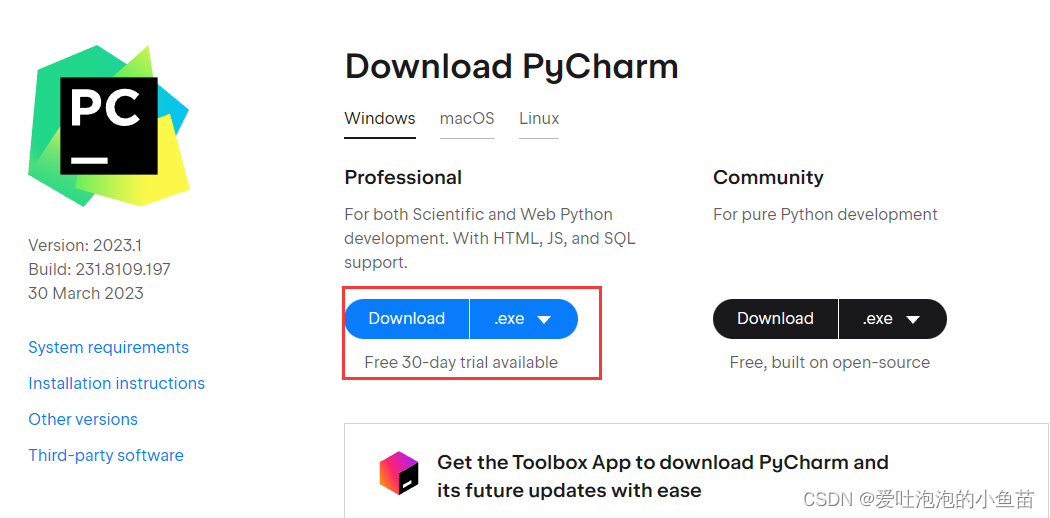This screenshot has height=518, width=1050.
Task: Click the JetBrains Toolbox App icon
Action: pyautogui.click(x=399, y=472)
